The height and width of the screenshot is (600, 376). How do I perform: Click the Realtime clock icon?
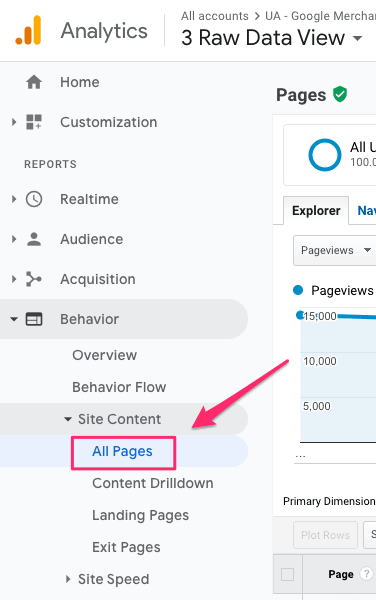pyautogui.click(x=34, y=199)
